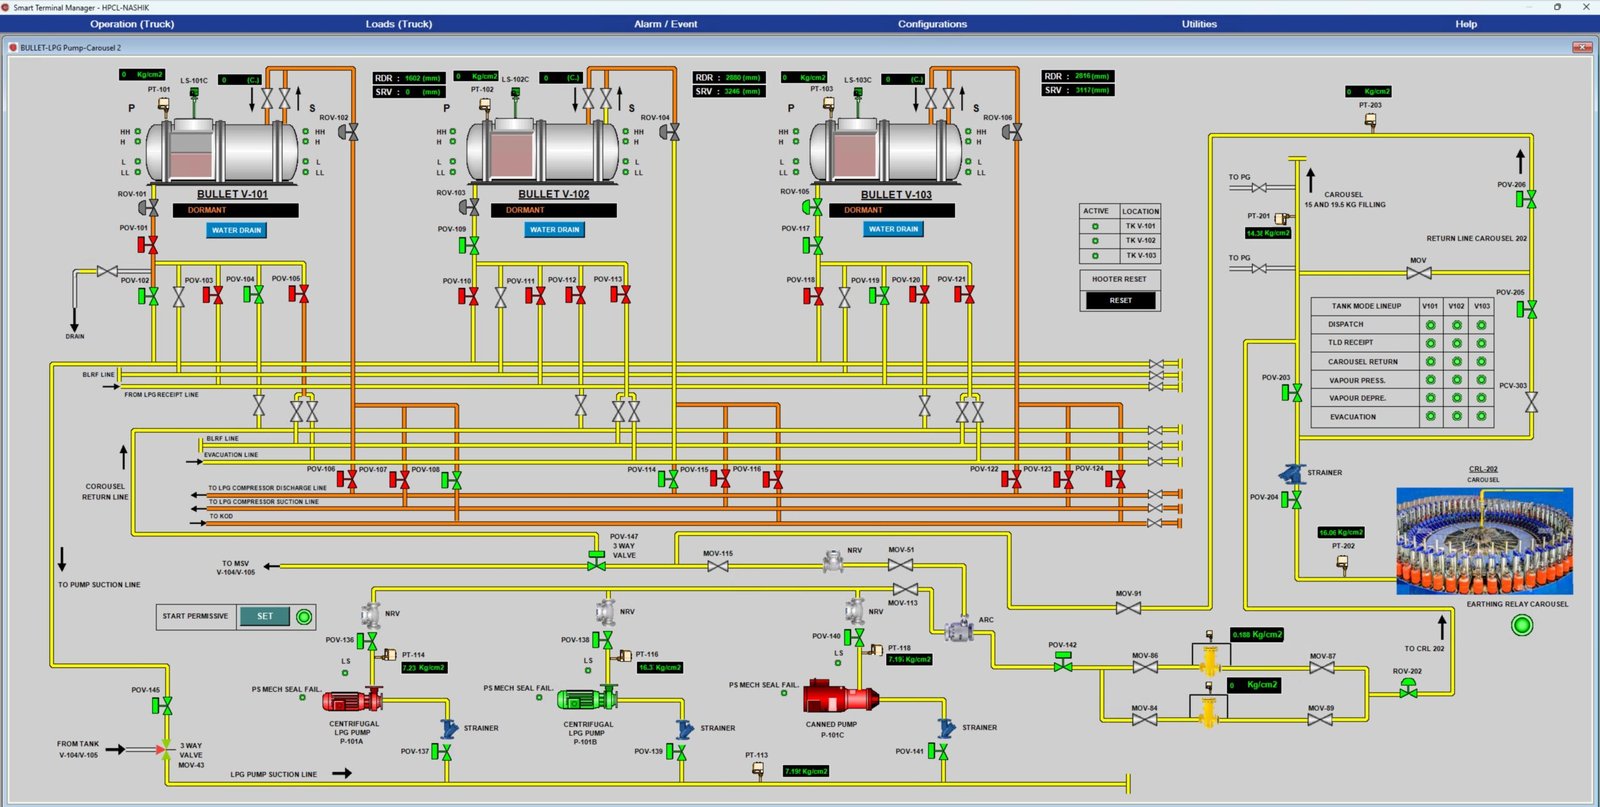
Task: Click the Bullet V-101 tank graphic
Action: pyautogui.click(x=223, y=151)
